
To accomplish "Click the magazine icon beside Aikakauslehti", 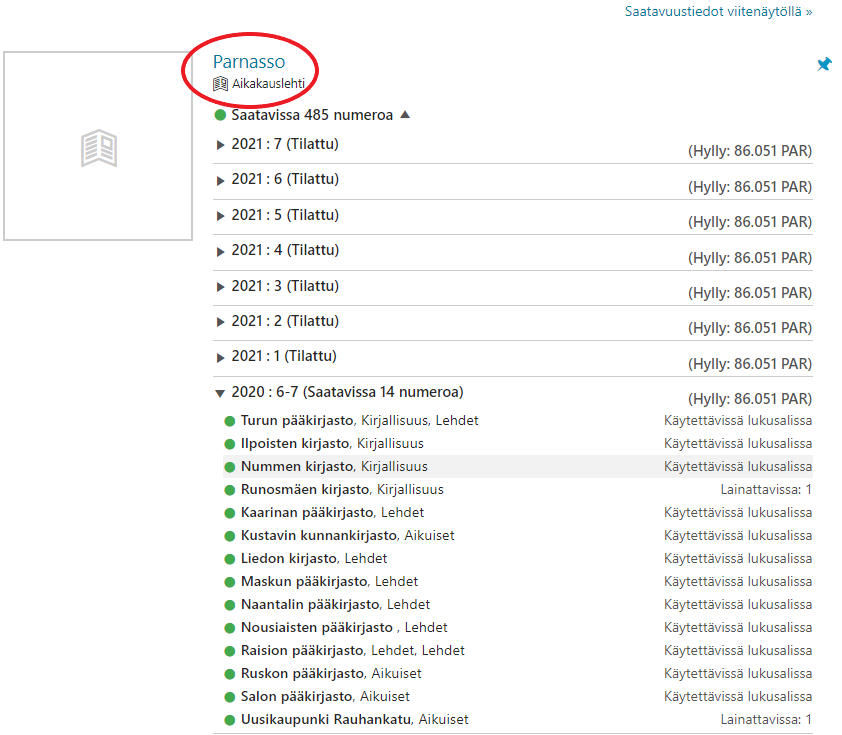I will pos(221,84).
